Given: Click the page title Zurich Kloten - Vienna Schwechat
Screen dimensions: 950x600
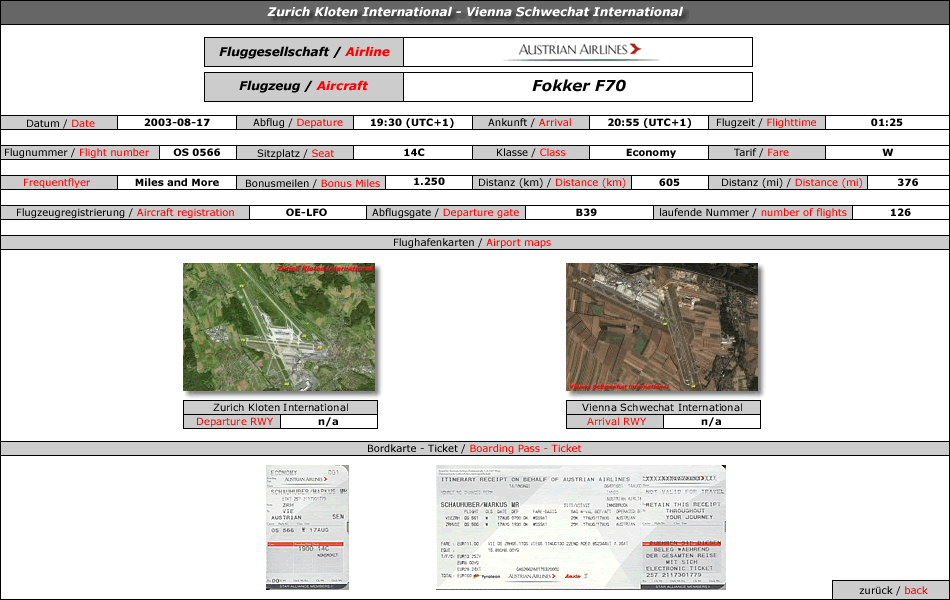Looking at the screenshot, I should [475, 12].
